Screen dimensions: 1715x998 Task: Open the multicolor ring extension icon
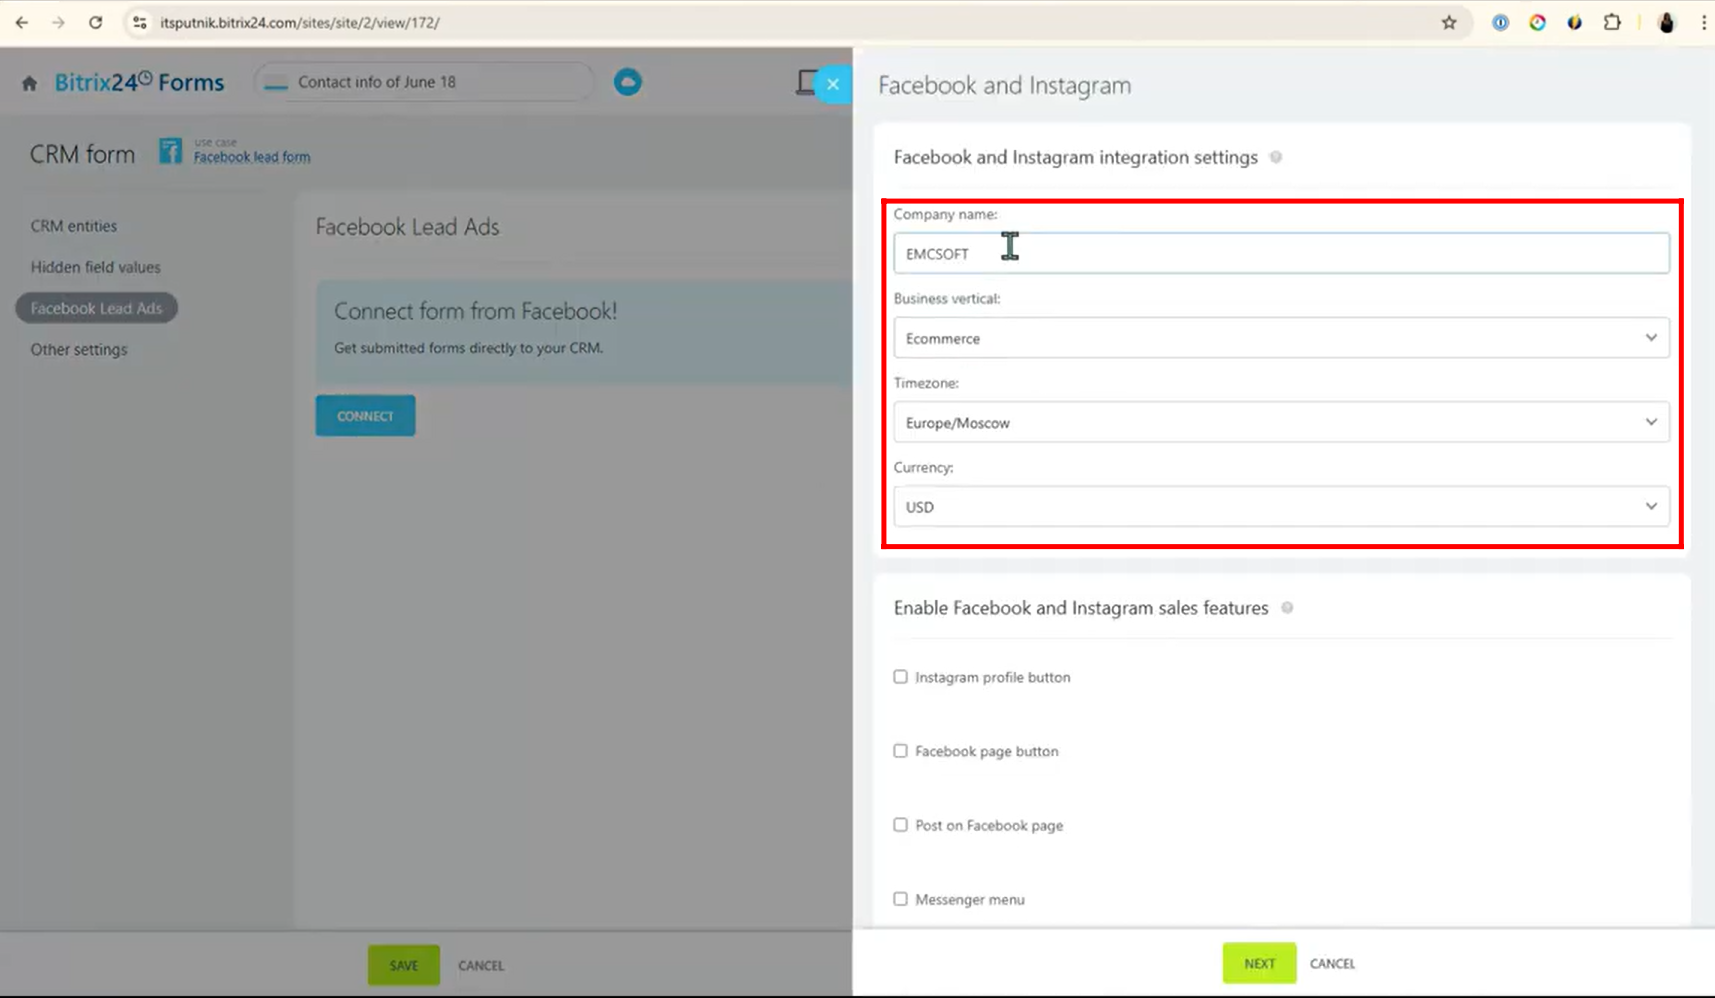pos(1537,22)
